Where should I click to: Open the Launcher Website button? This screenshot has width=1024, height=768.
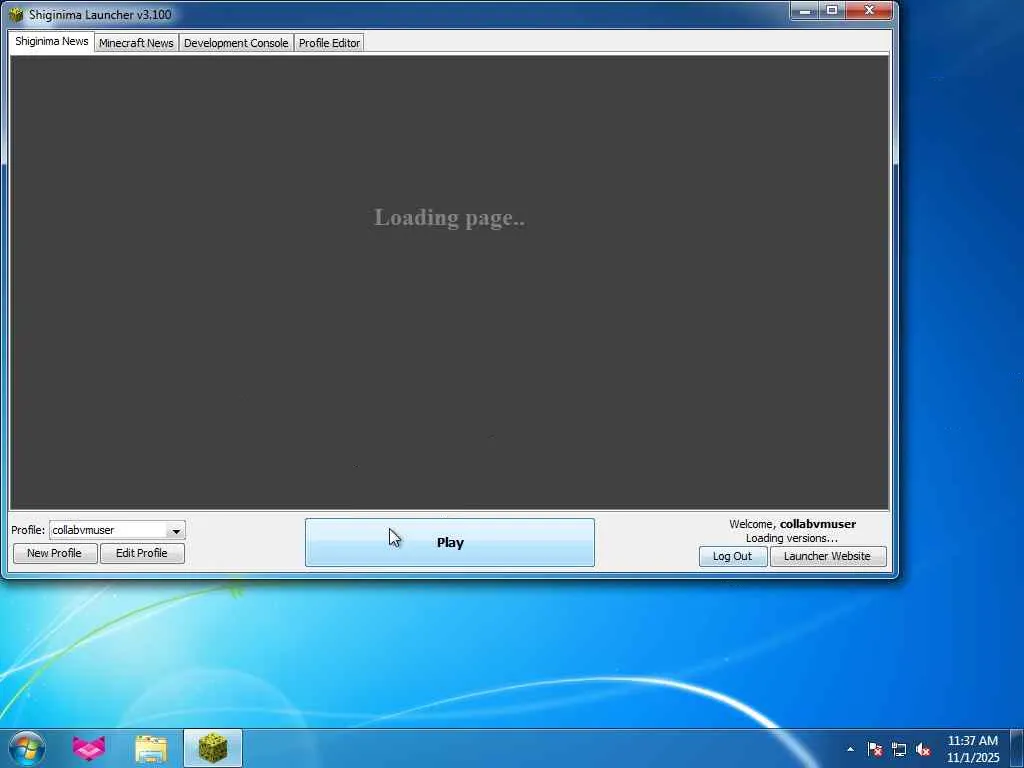point(827,556)
